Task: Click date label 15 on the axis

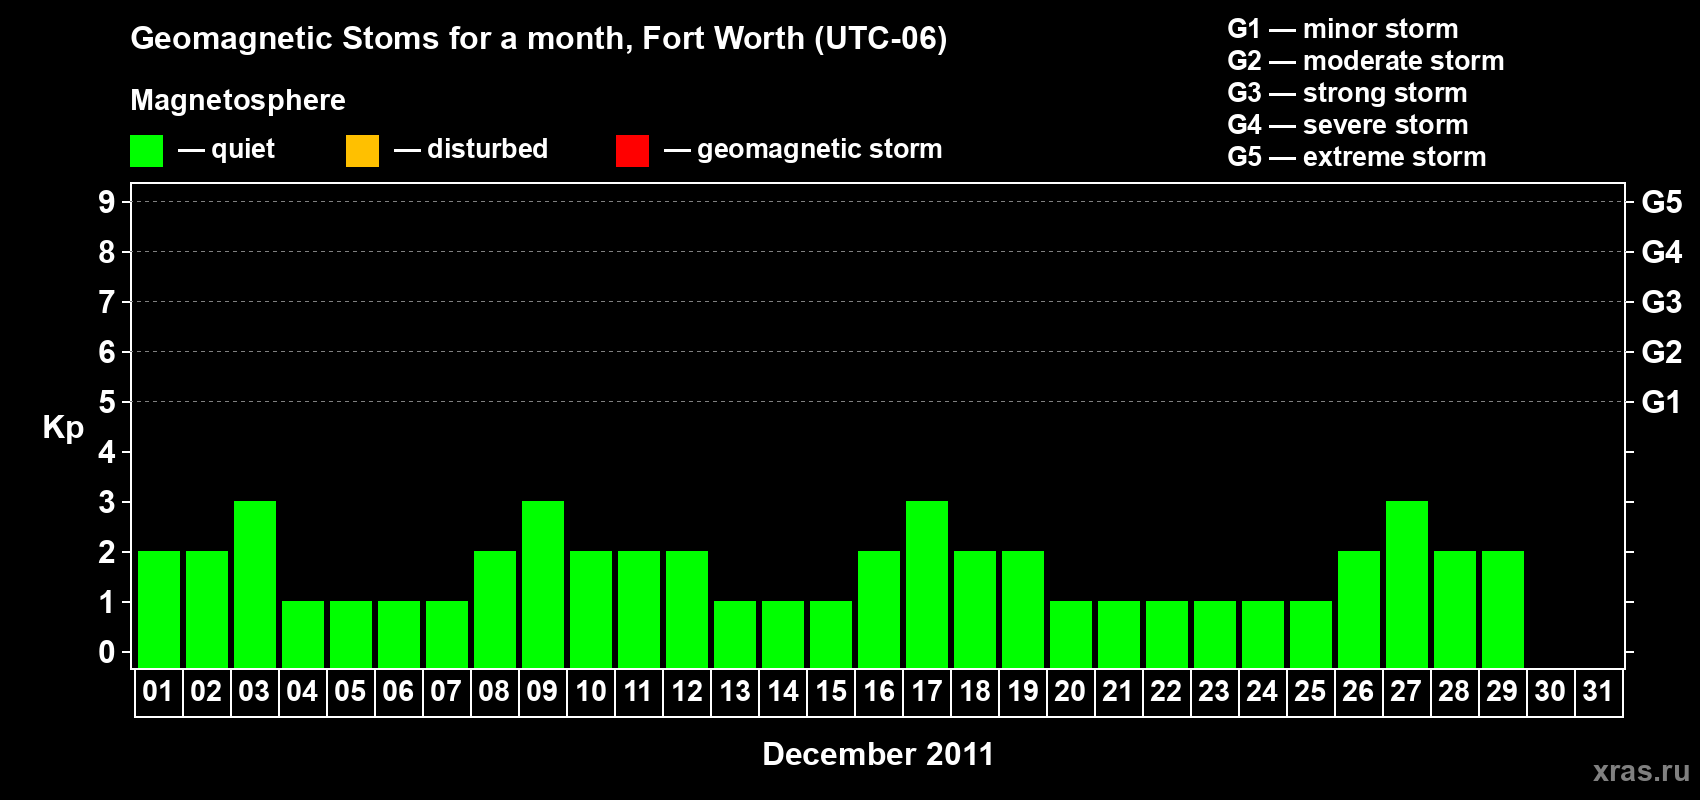Action: click(x=831, y=691)
